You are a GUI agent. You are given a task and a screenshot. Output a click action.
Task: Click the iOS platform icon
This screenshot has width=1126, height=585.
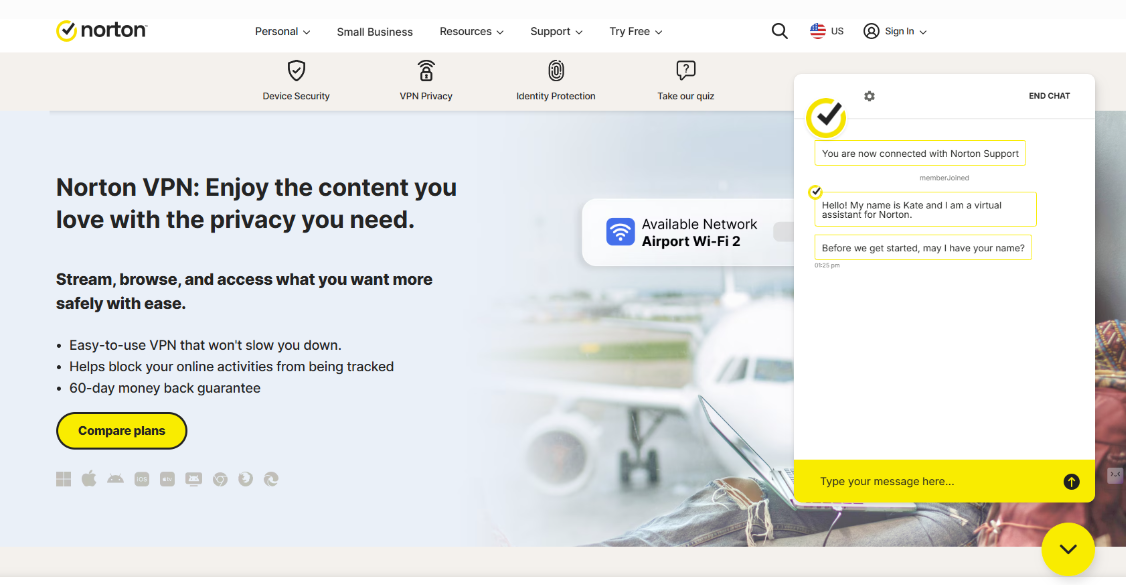(141, 479)
